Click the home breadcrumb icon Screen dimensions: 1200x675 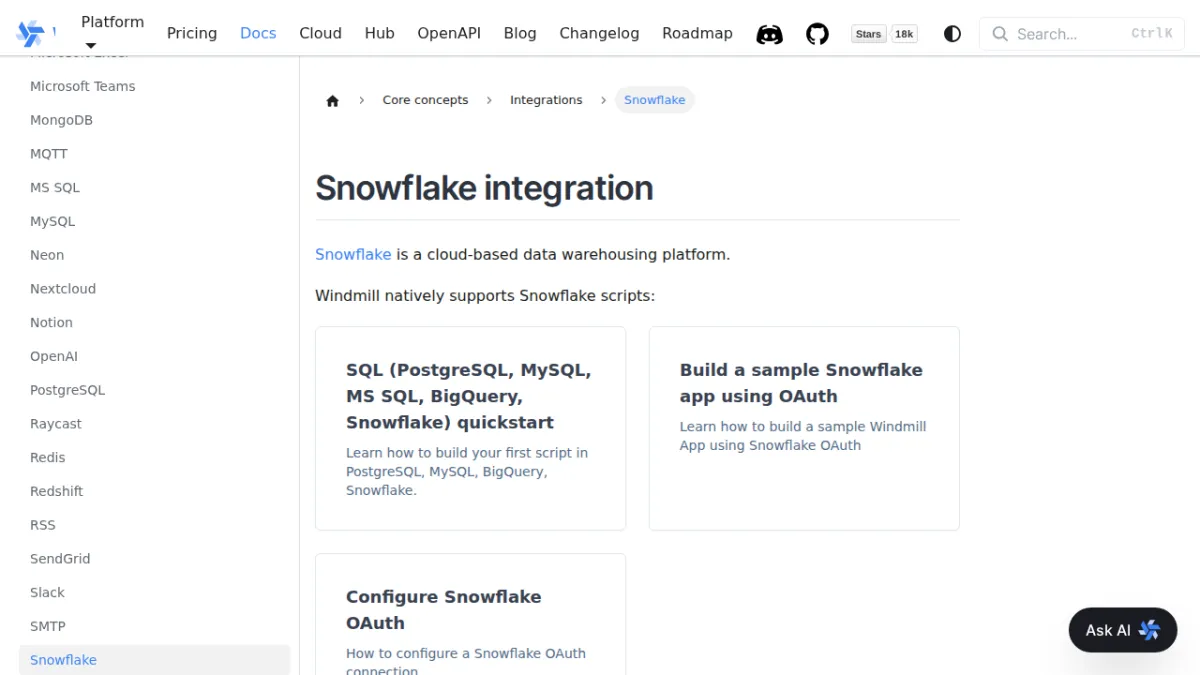[x=333, y=100]
